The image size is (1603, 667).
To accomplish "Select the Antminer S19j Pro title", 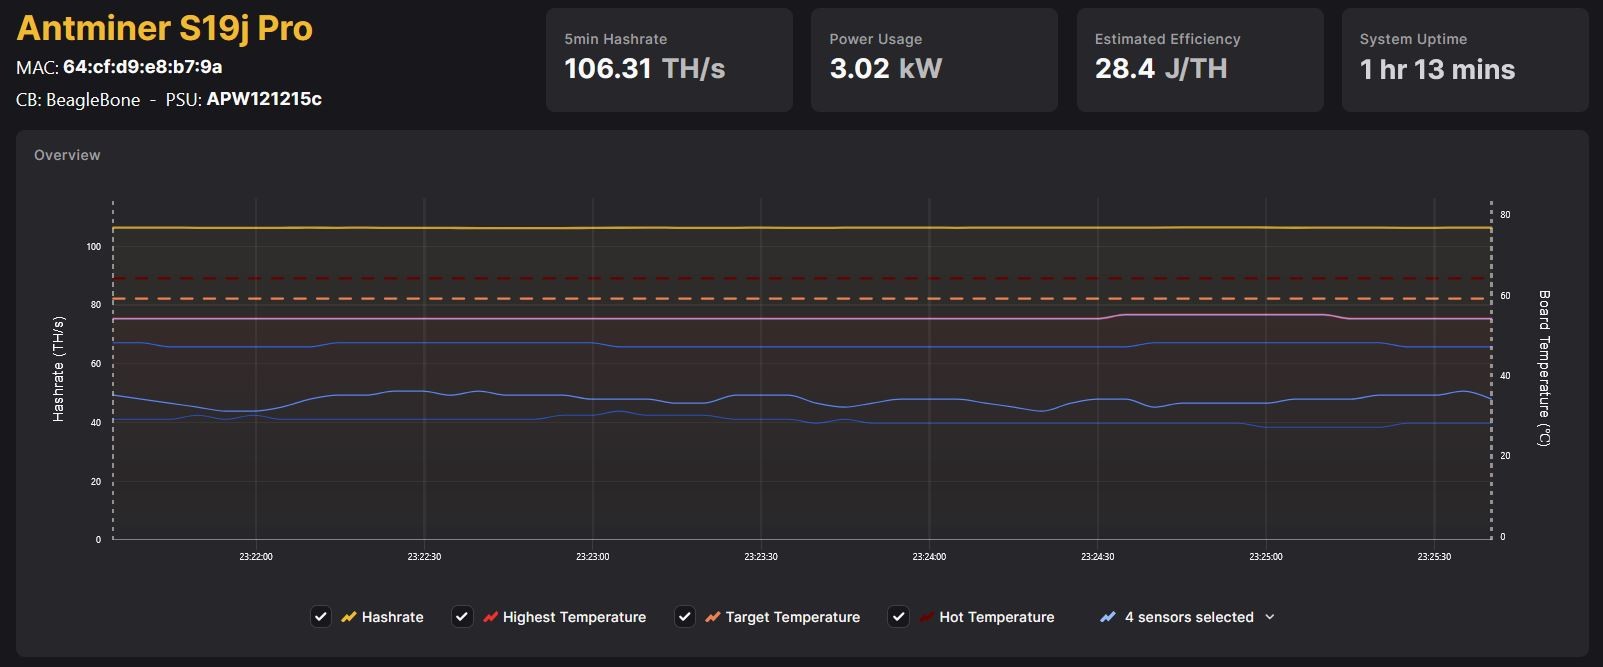I will pyautogui.click(x=165, y=28).
